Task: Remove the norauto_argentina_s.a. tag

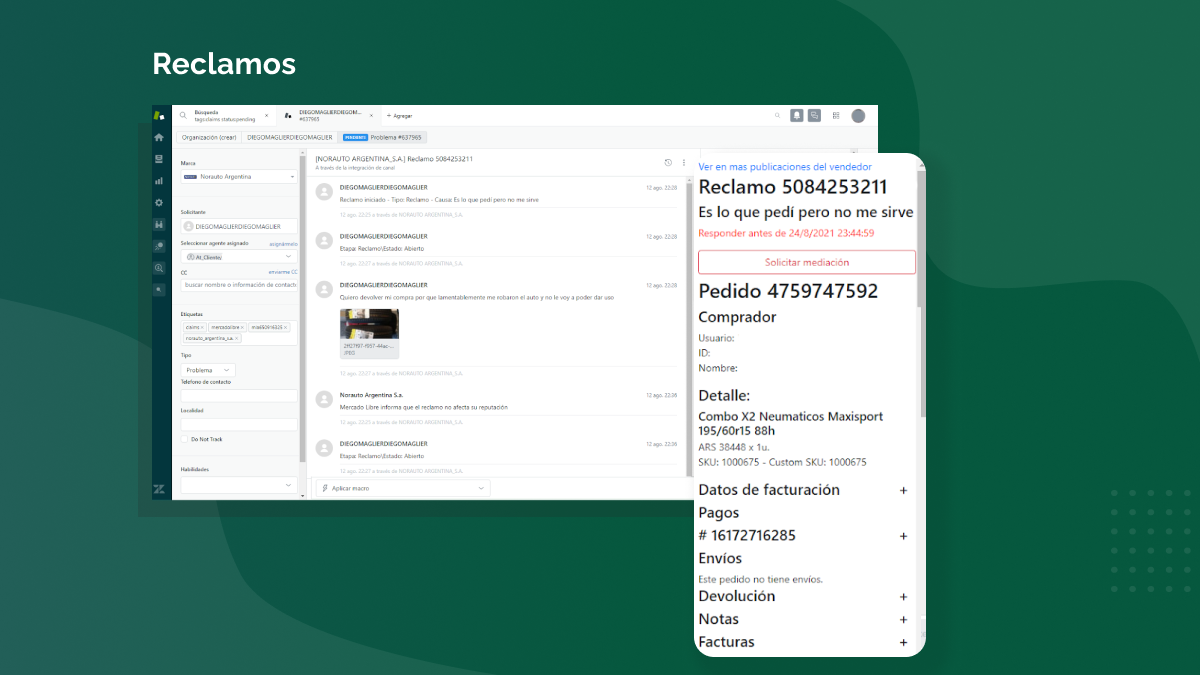Action: coord(237,338)
